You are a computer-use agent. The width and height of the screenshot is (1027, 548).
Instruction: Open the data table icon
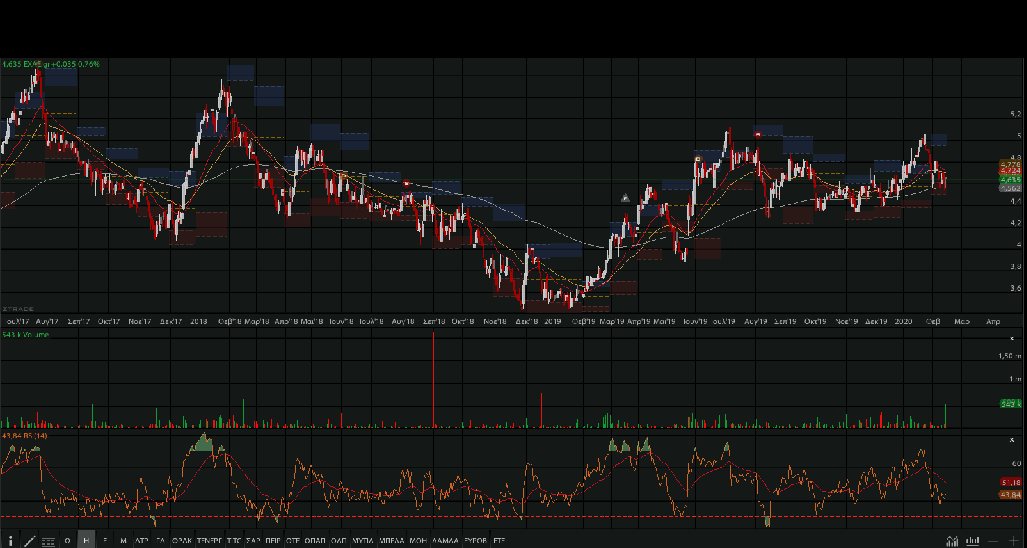[48, 541]
